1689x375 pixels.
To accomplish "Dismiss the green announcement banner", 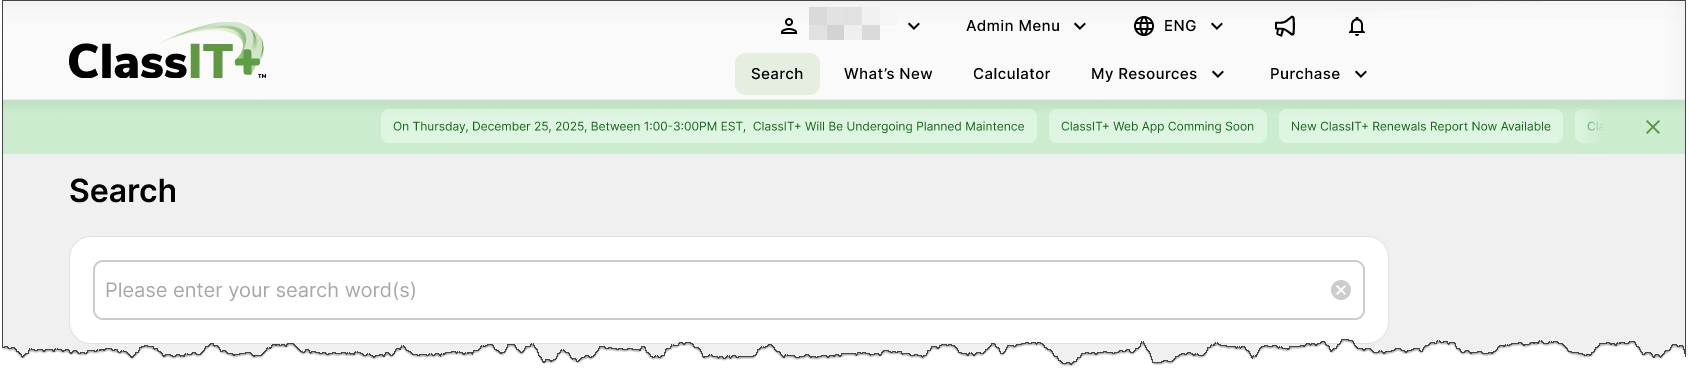I will coord(1653,127).
